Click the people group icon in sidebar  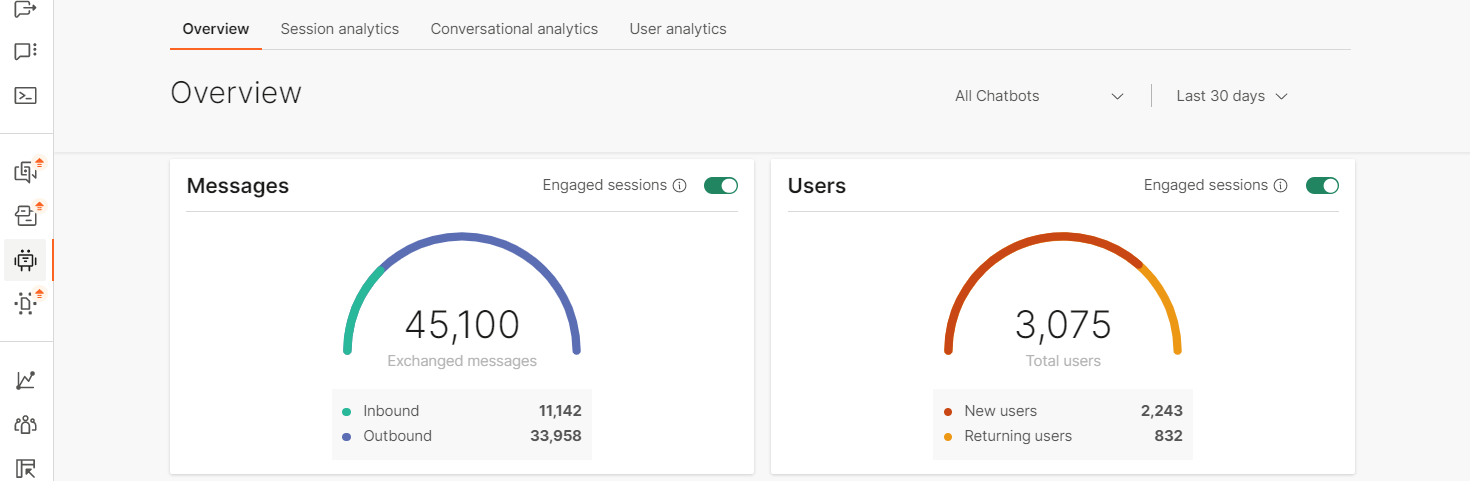click(x=26, y=424)
